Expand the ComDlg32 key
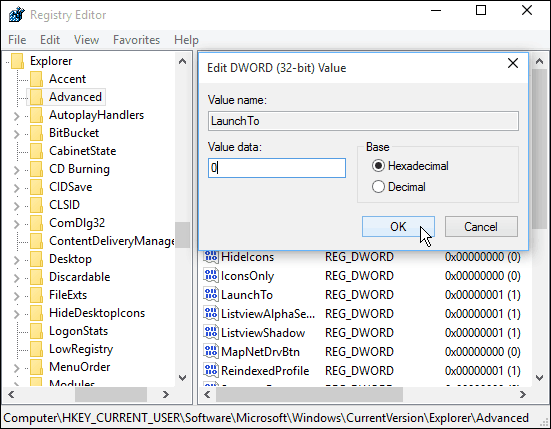 16,224
